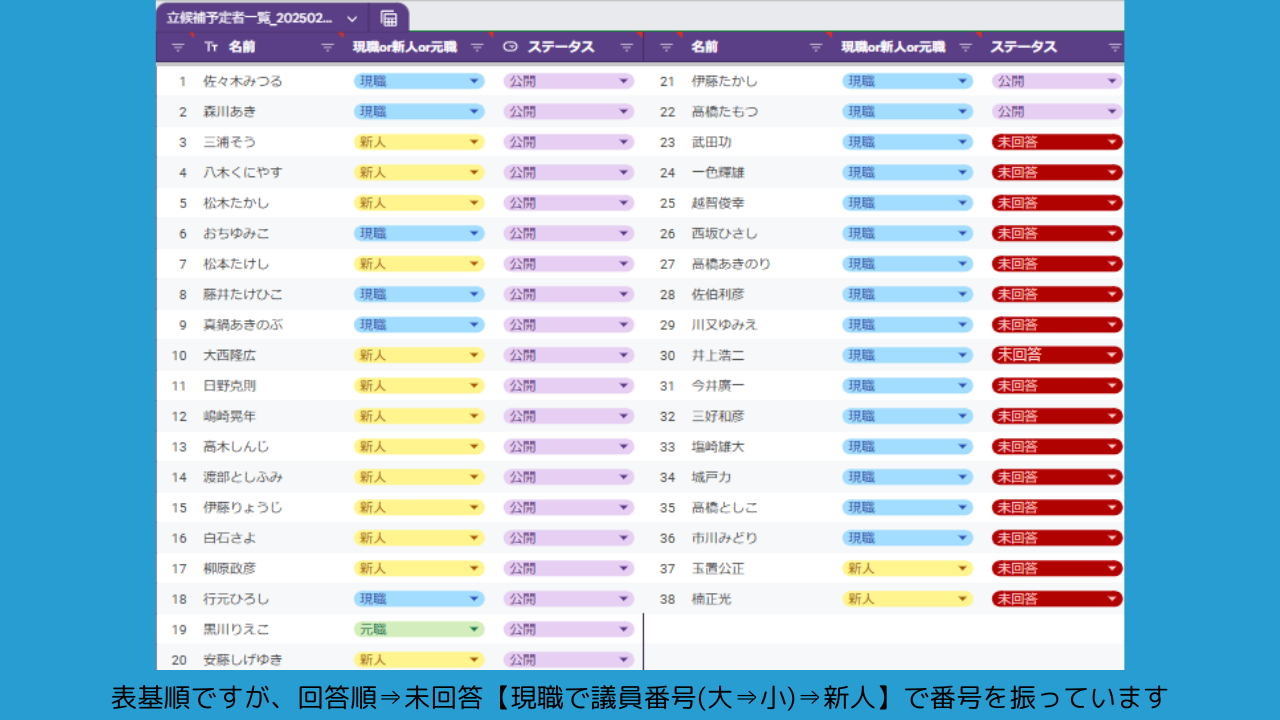1280x720 pixels.
Task: Click filter icon beside right 名前 header
Action: (x=816, y=47)
